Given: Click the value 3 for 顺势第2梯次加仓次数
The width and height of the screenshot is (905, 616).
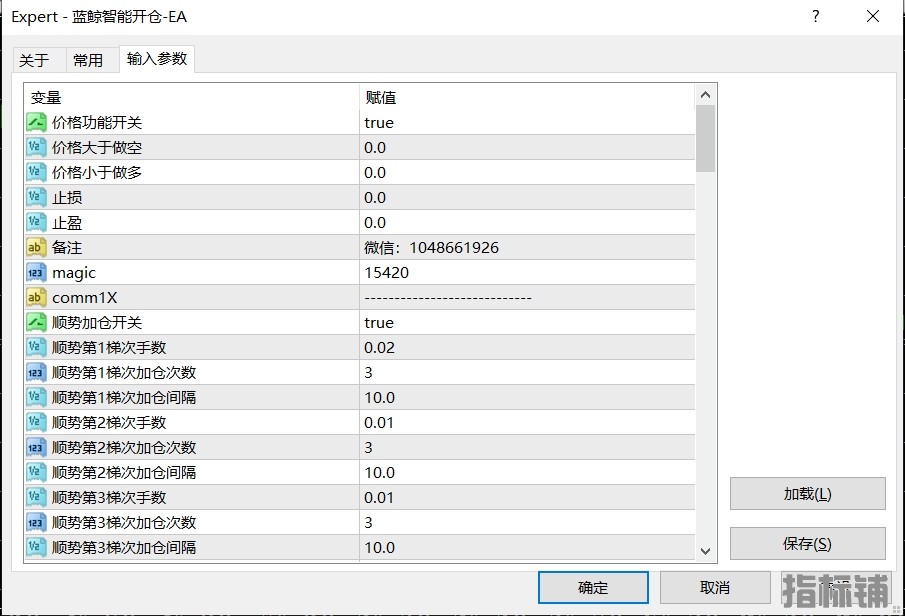Looking at the screenshot, I should [x=527, y=447].
